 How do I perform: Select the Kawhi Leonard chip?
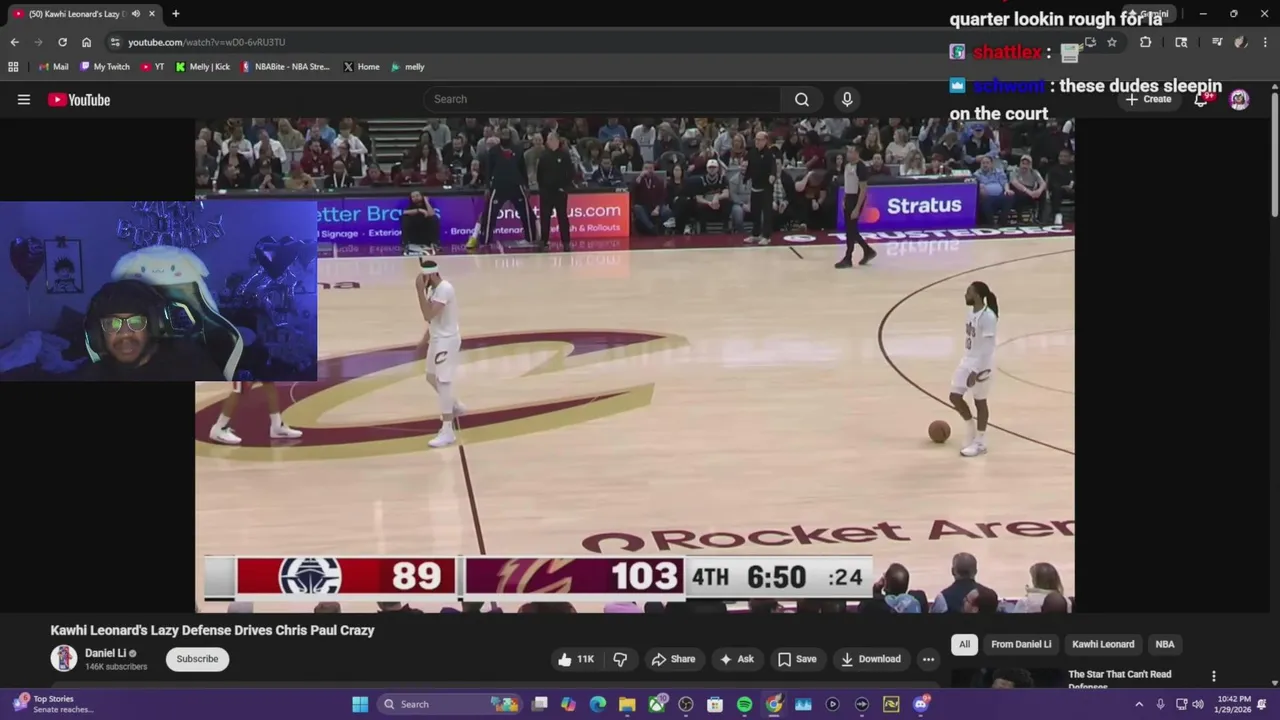[x=1103, y=644]
